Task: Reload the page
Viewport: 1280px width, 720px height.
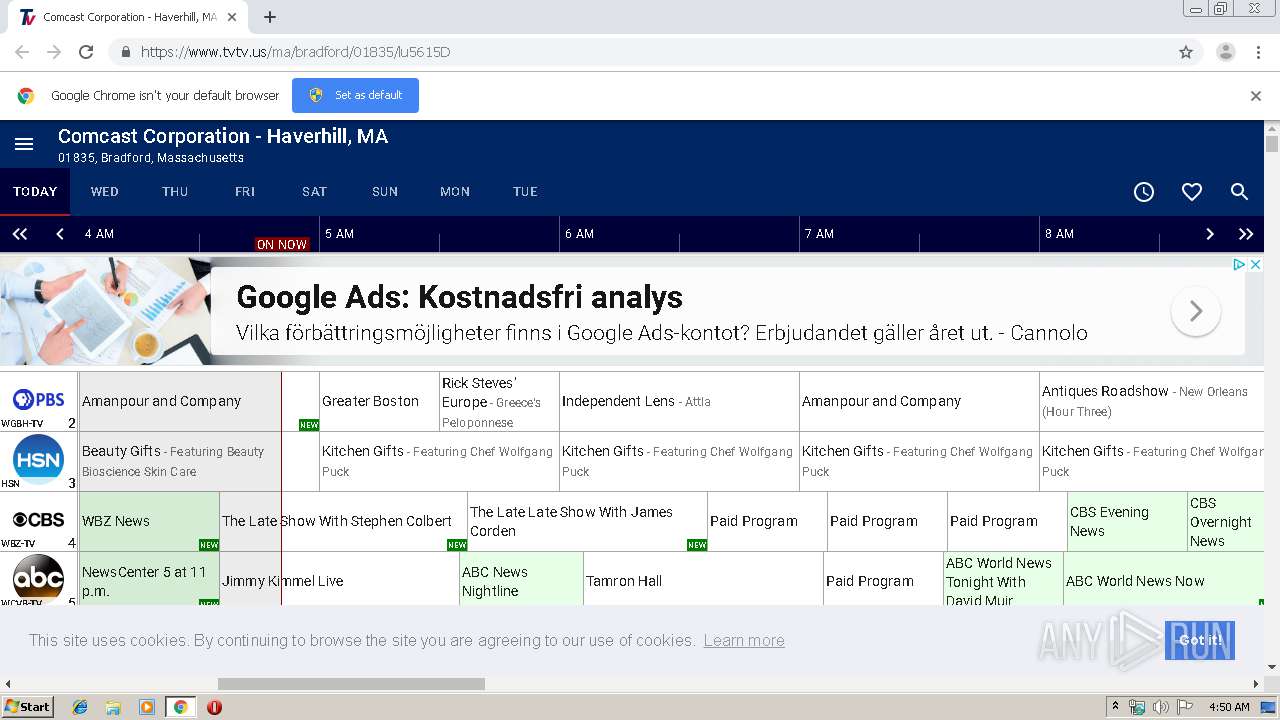Action: pos(86,52)
